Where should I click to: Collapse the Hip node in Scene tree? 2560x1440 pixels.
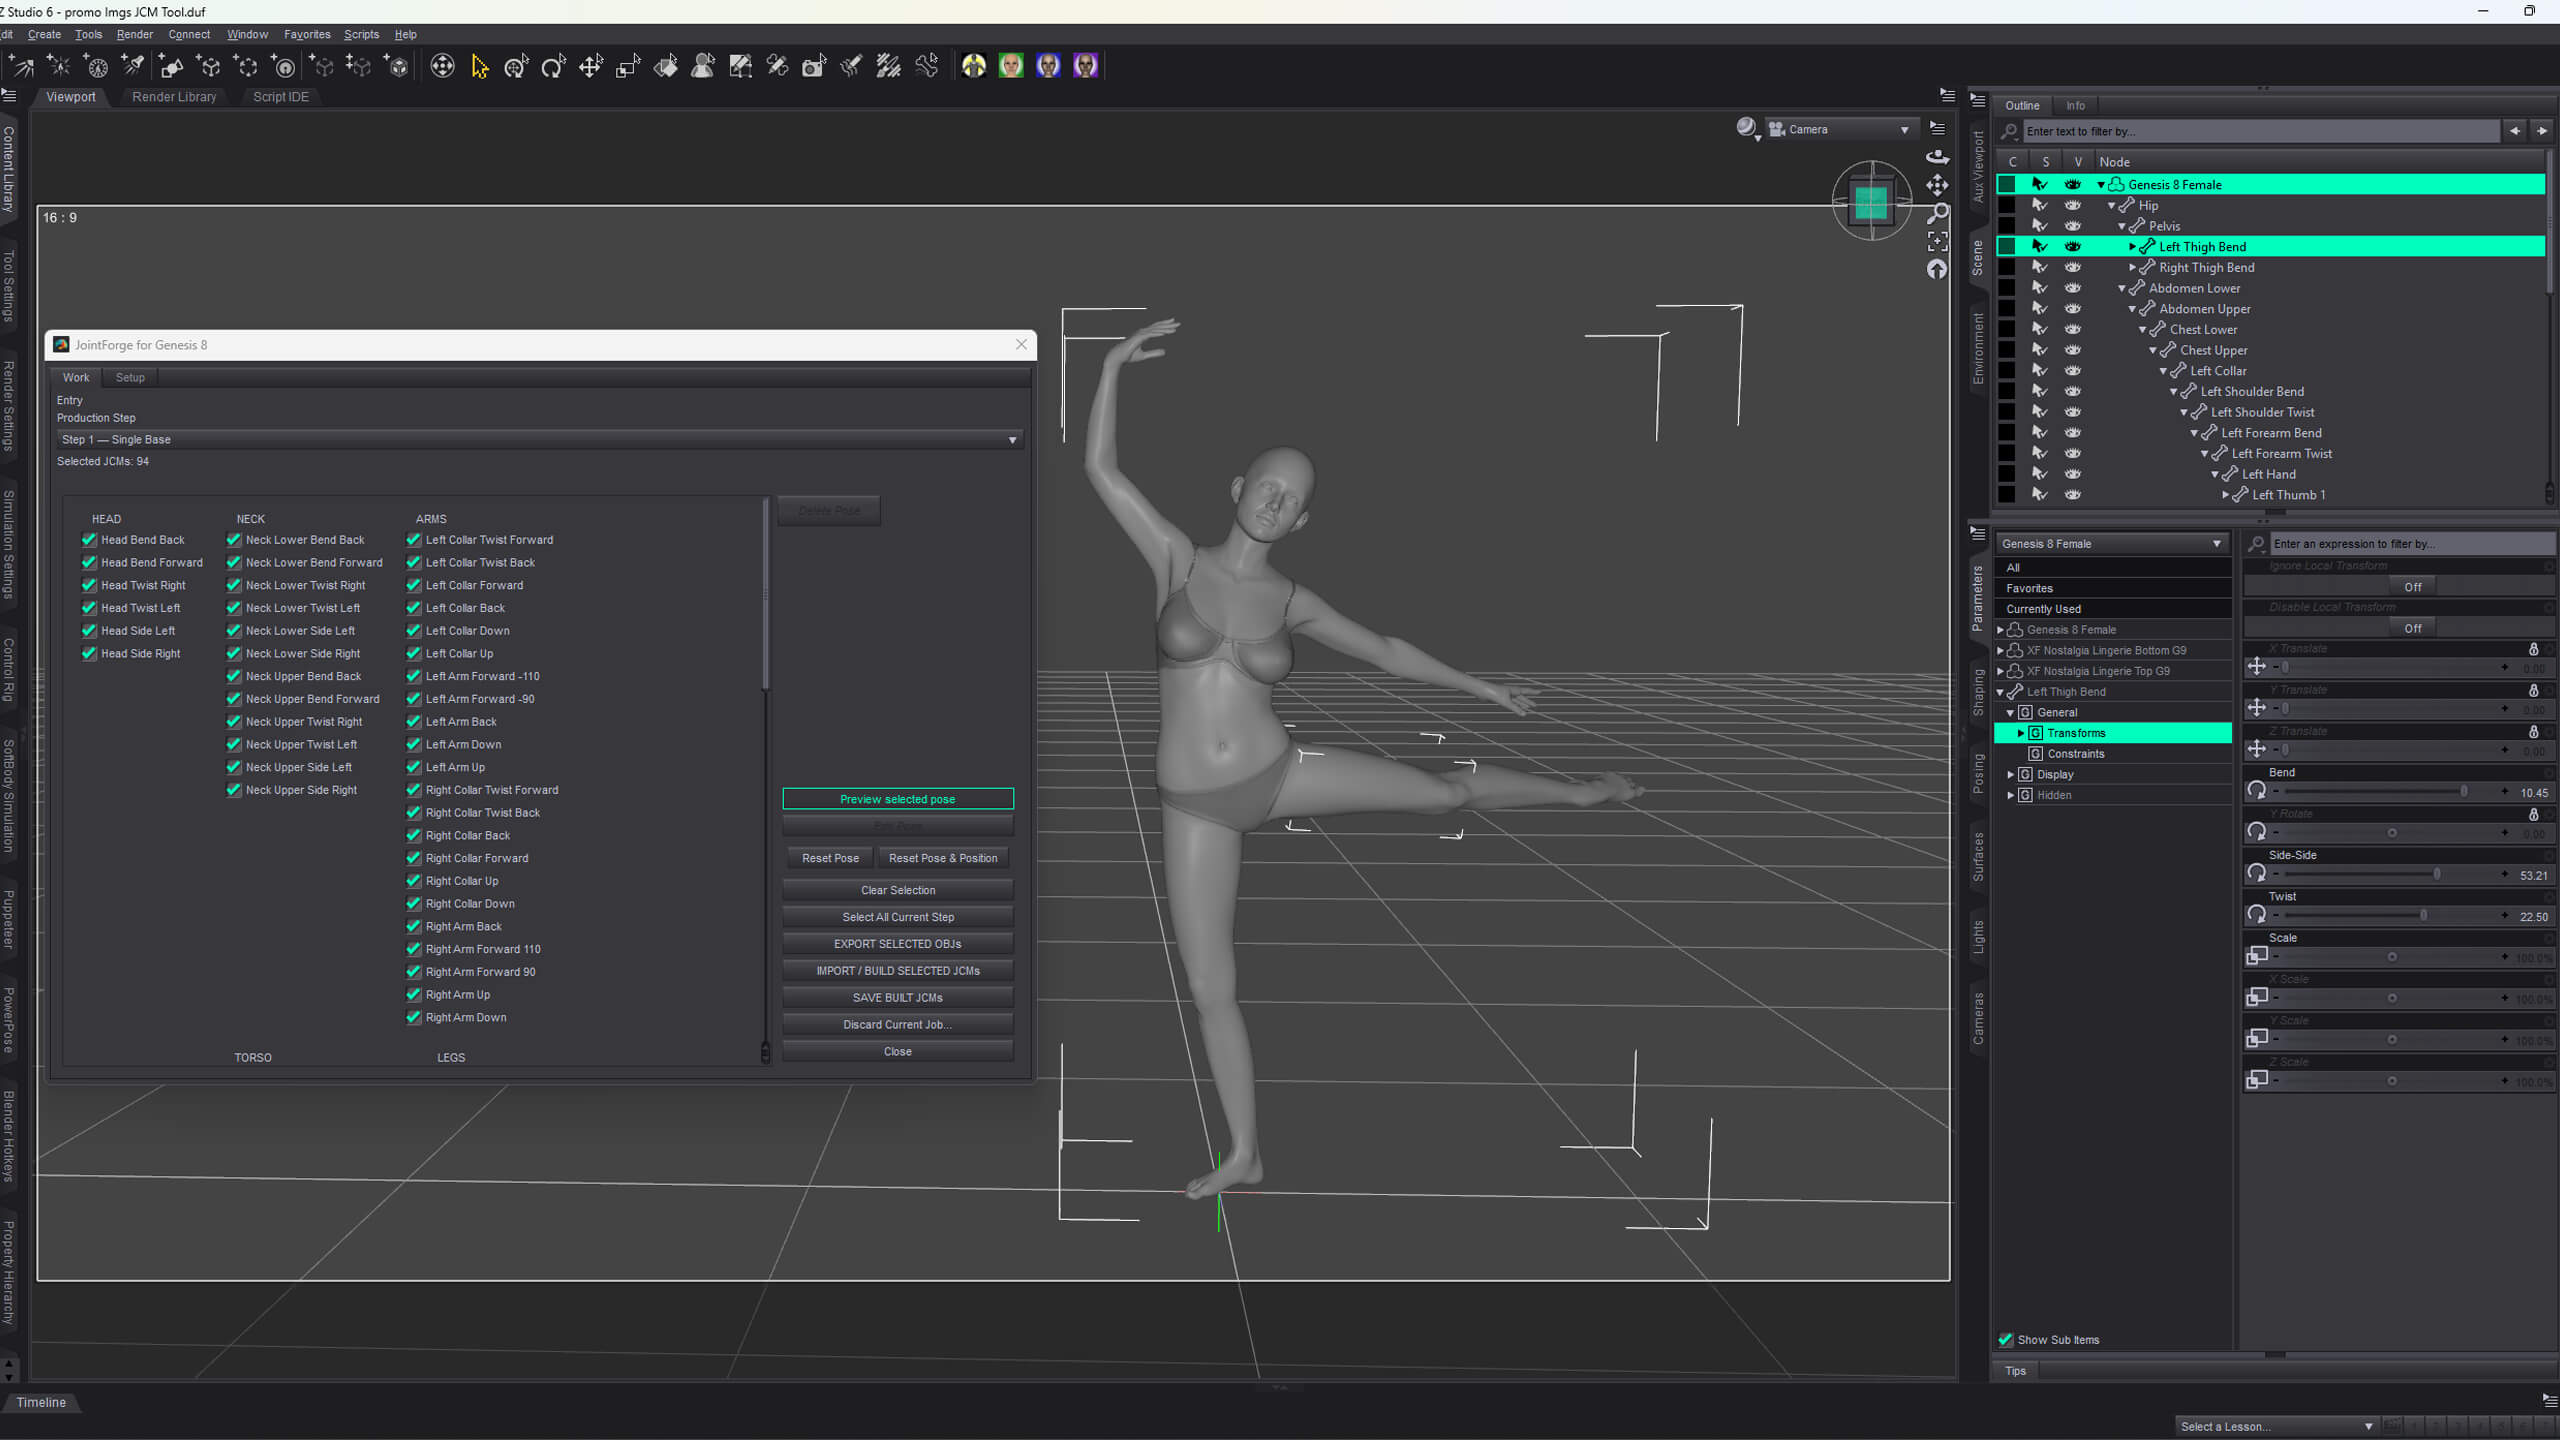pyautogui.click(x=2112, y=206)
